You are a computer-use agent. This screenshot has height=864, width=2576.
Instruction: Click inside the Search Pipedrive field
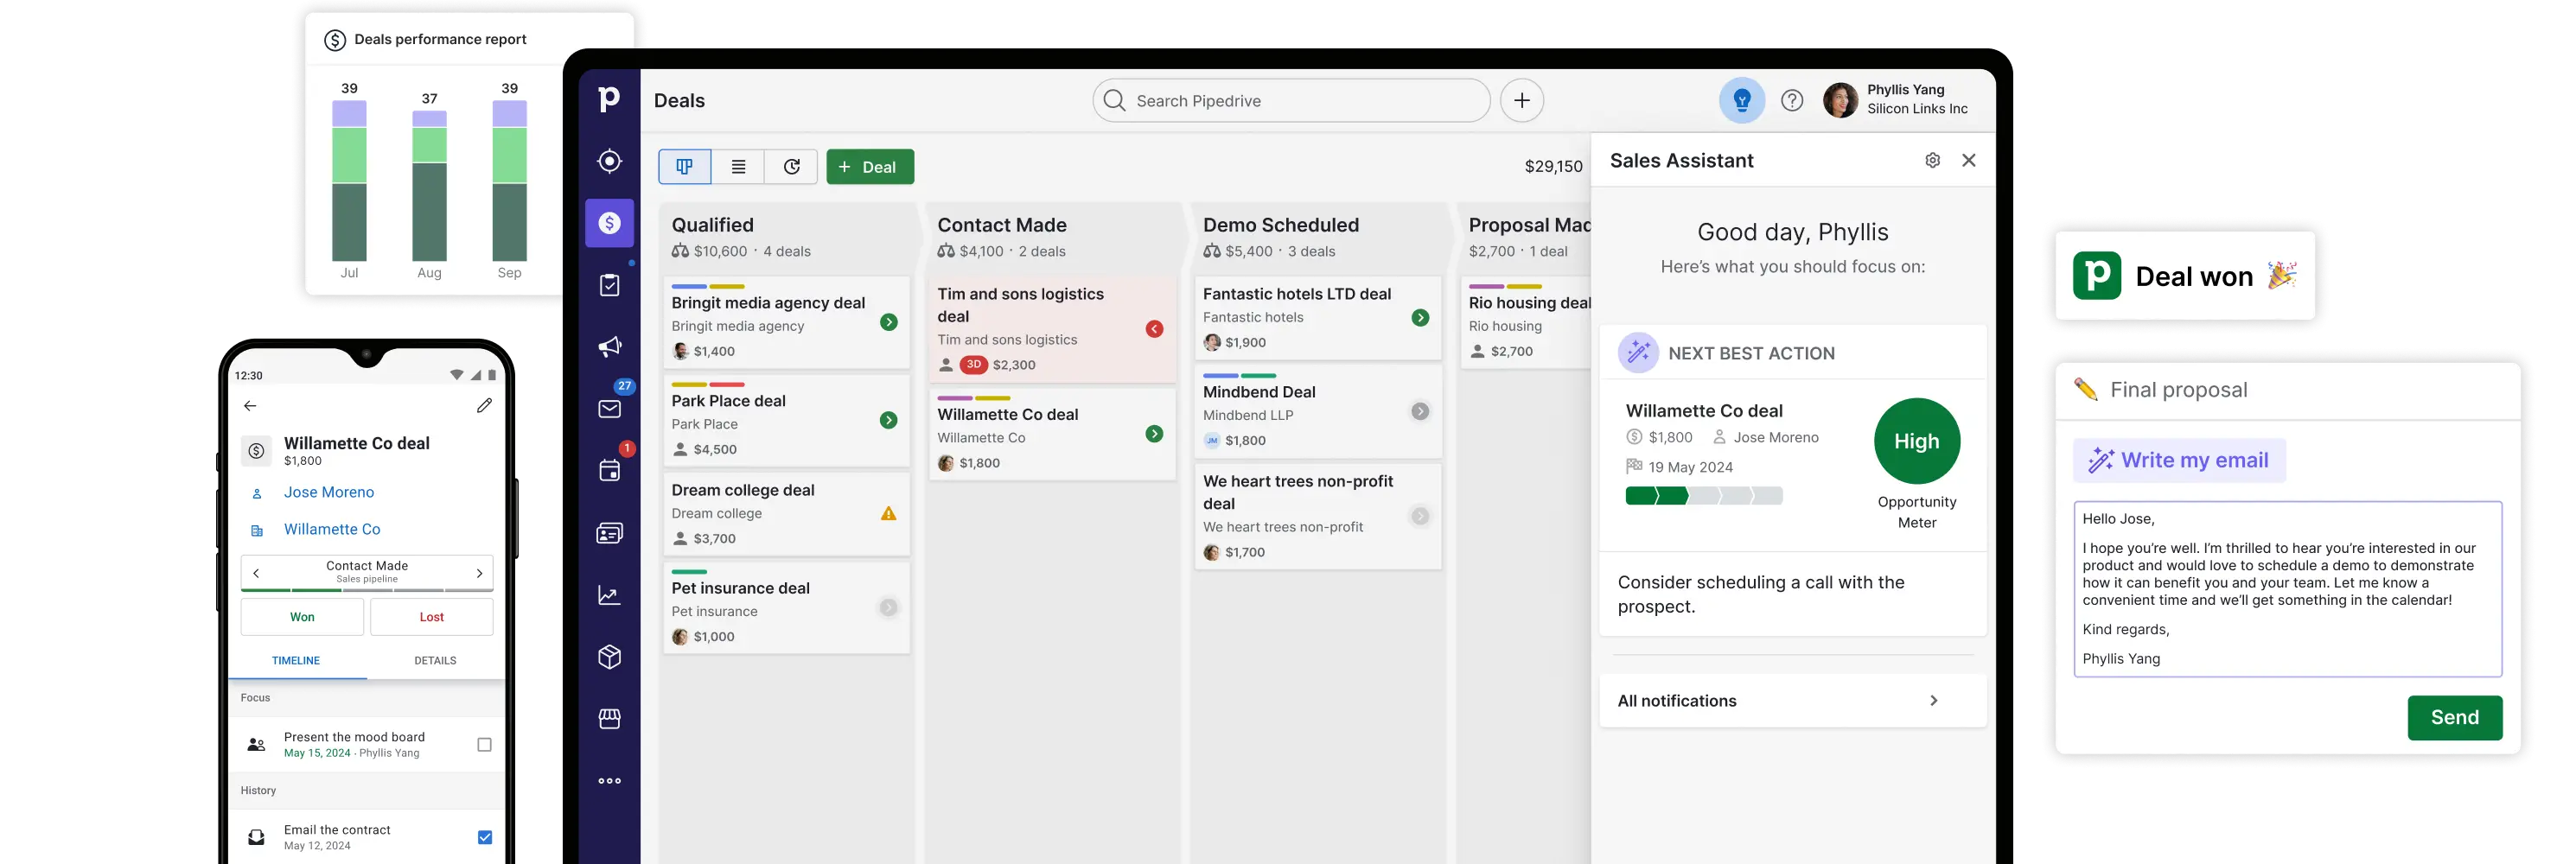1290,100
